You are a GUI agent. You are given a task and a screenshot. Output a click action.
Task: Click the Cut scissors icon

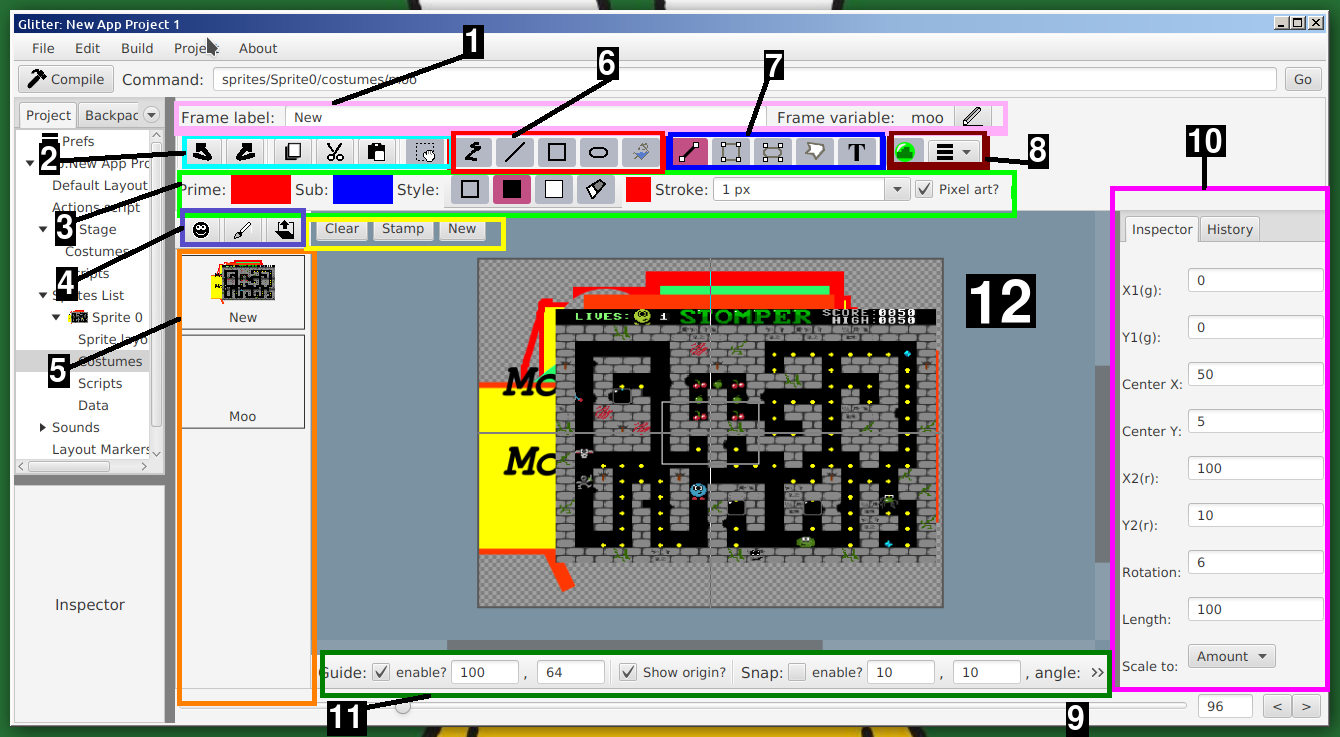[335, 152]
